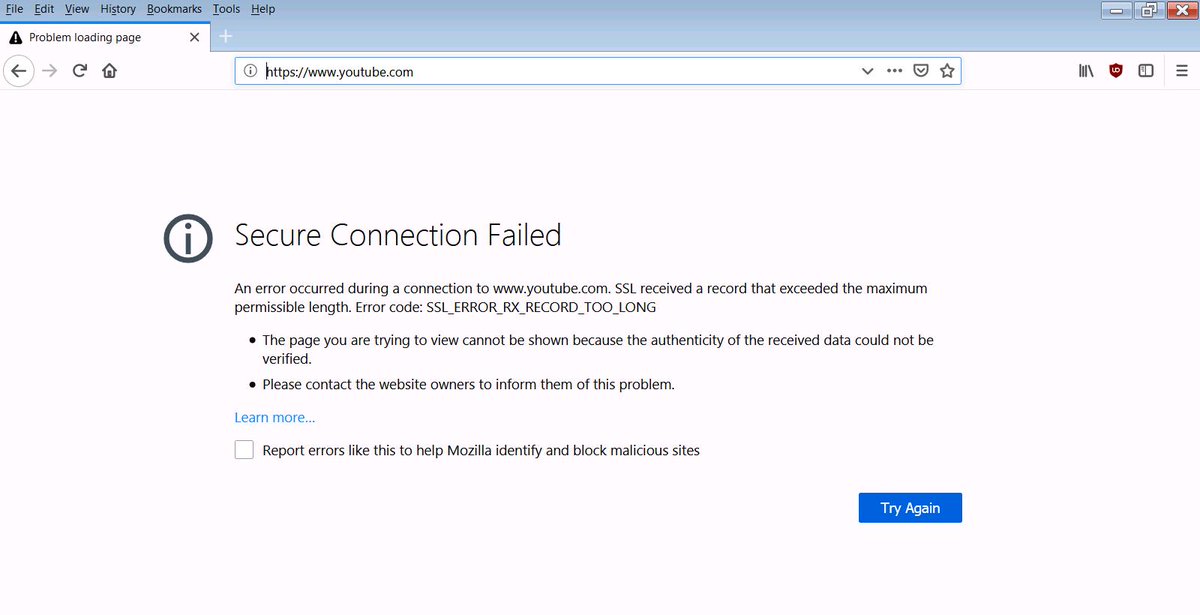Screen dimensions: 1200x615
Task: Open the Home page icon
Action: (x=109, y=71)
